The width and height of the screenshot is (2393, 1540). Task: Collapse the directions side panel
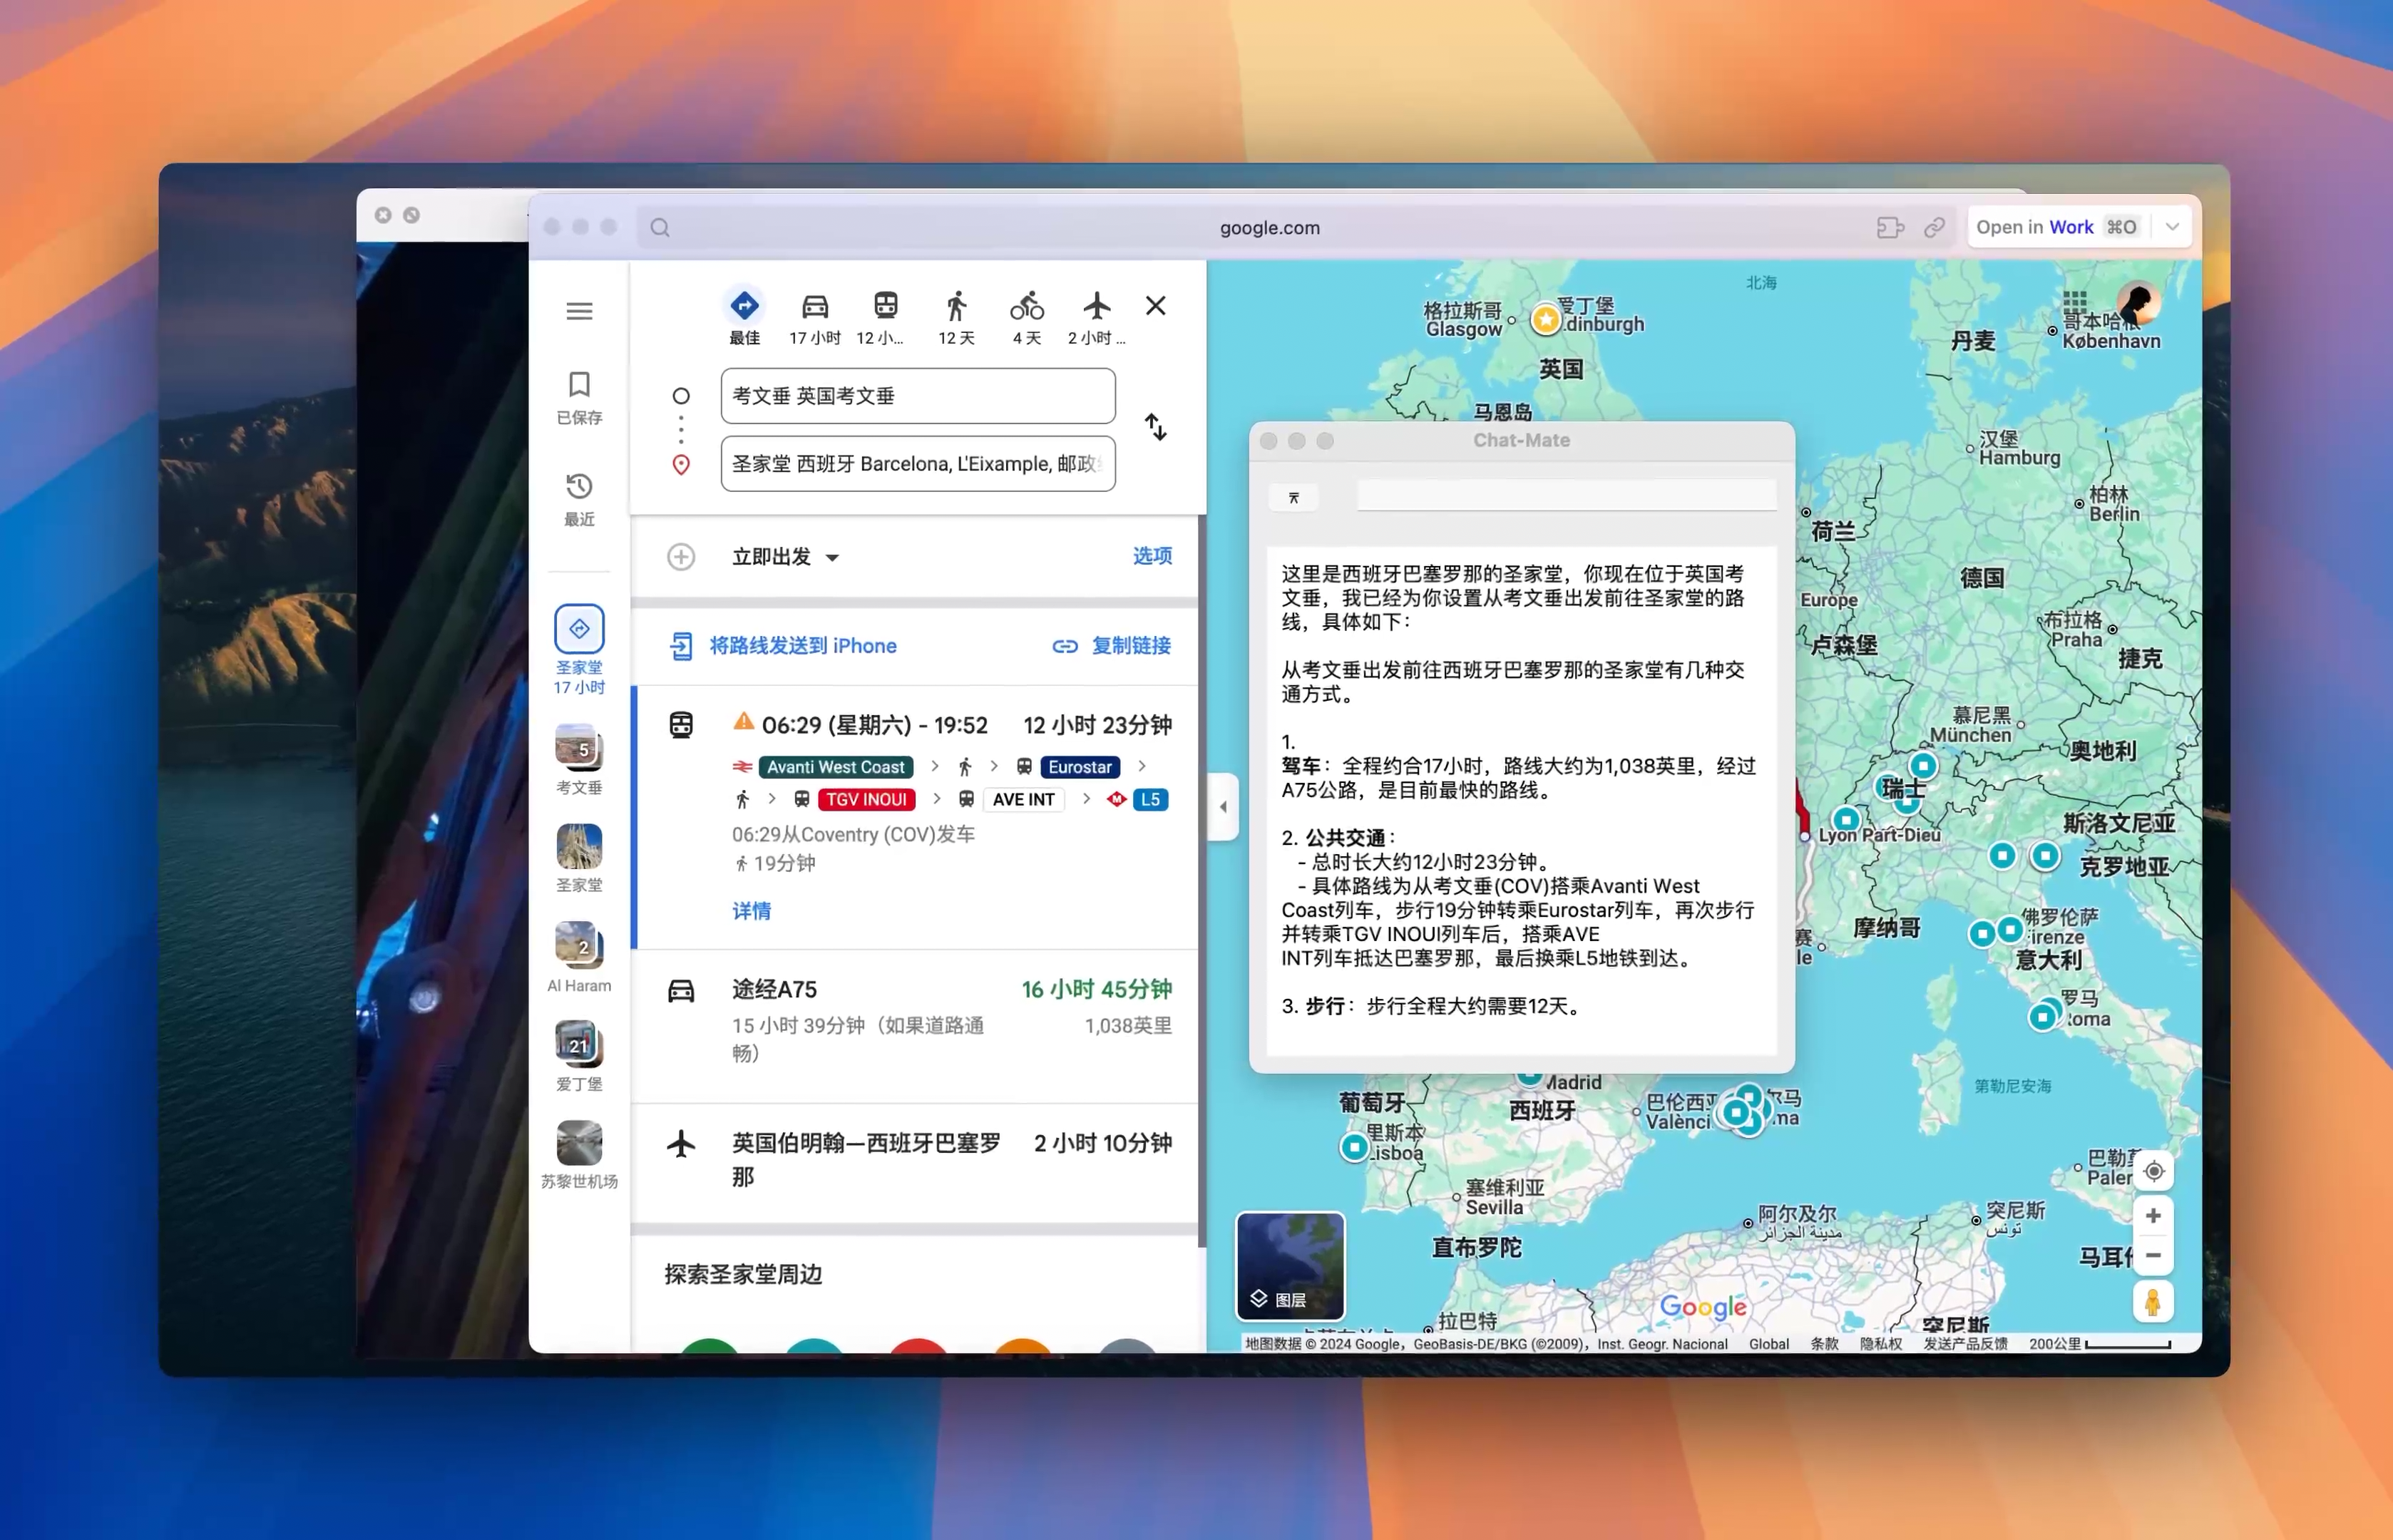[x=1222, y=806]
